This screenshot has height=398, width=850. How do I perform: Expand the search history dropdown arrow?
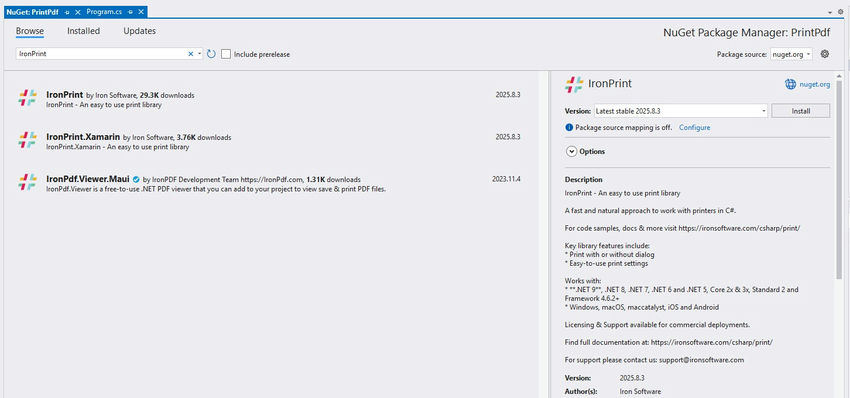[199, 54]
